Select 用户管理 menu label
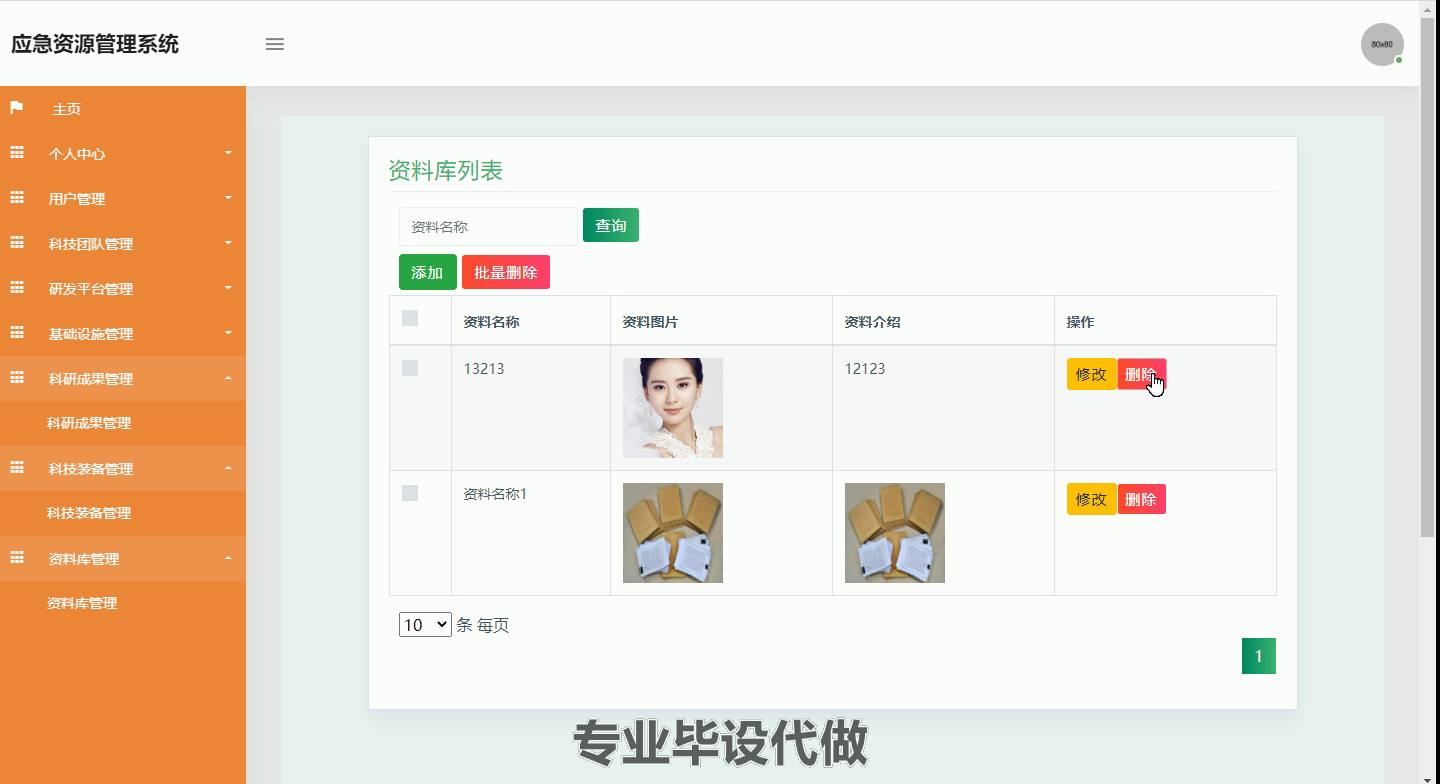Screen dimensions: 1440x784 click(77, 199)
